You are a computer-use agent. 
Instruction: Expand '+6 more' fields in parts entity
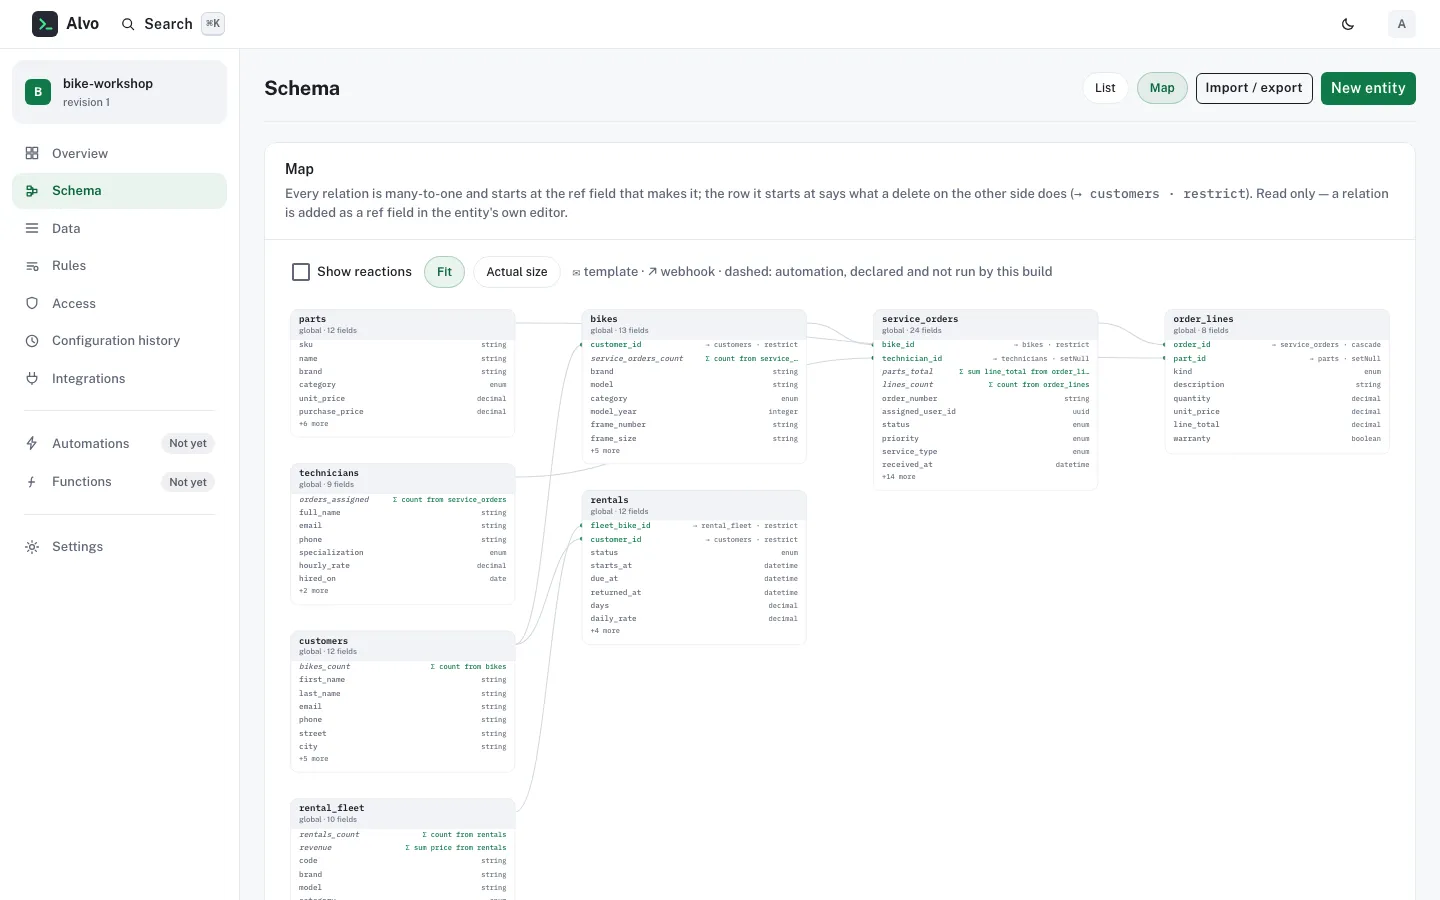click(313, 424)
